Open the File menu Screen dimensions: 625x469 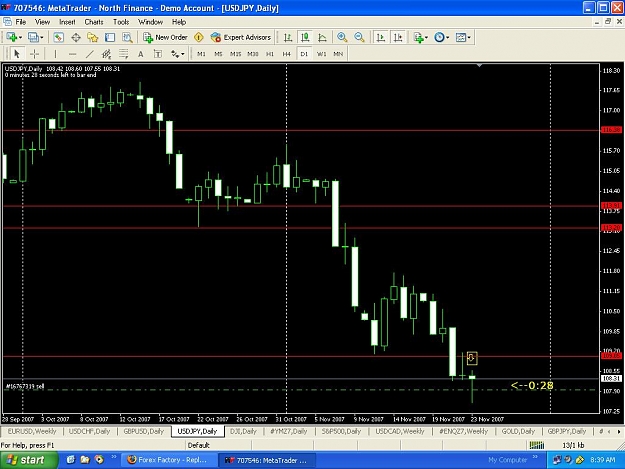coord(20,22)
